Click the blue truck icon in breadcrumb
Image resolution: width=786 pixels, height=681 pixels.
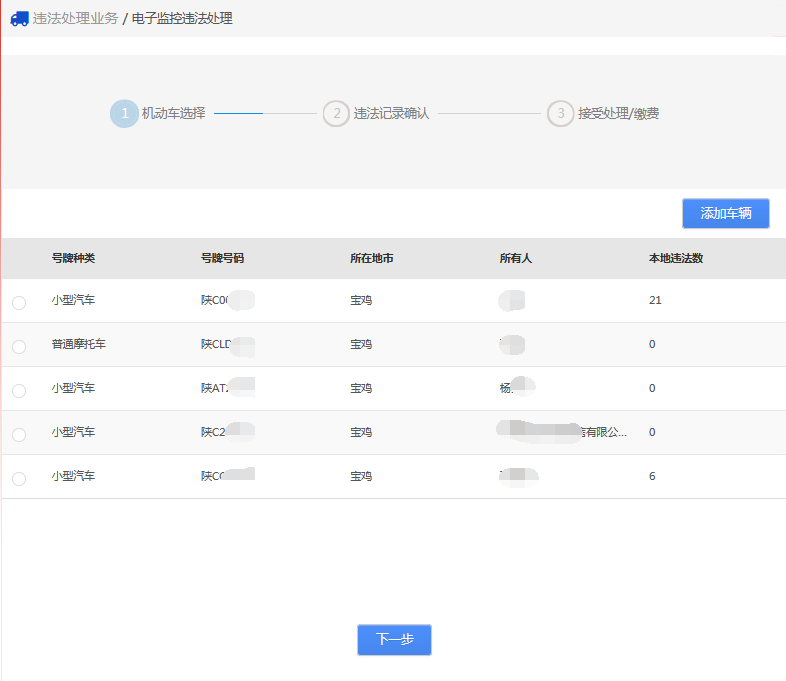pos(19,18)
